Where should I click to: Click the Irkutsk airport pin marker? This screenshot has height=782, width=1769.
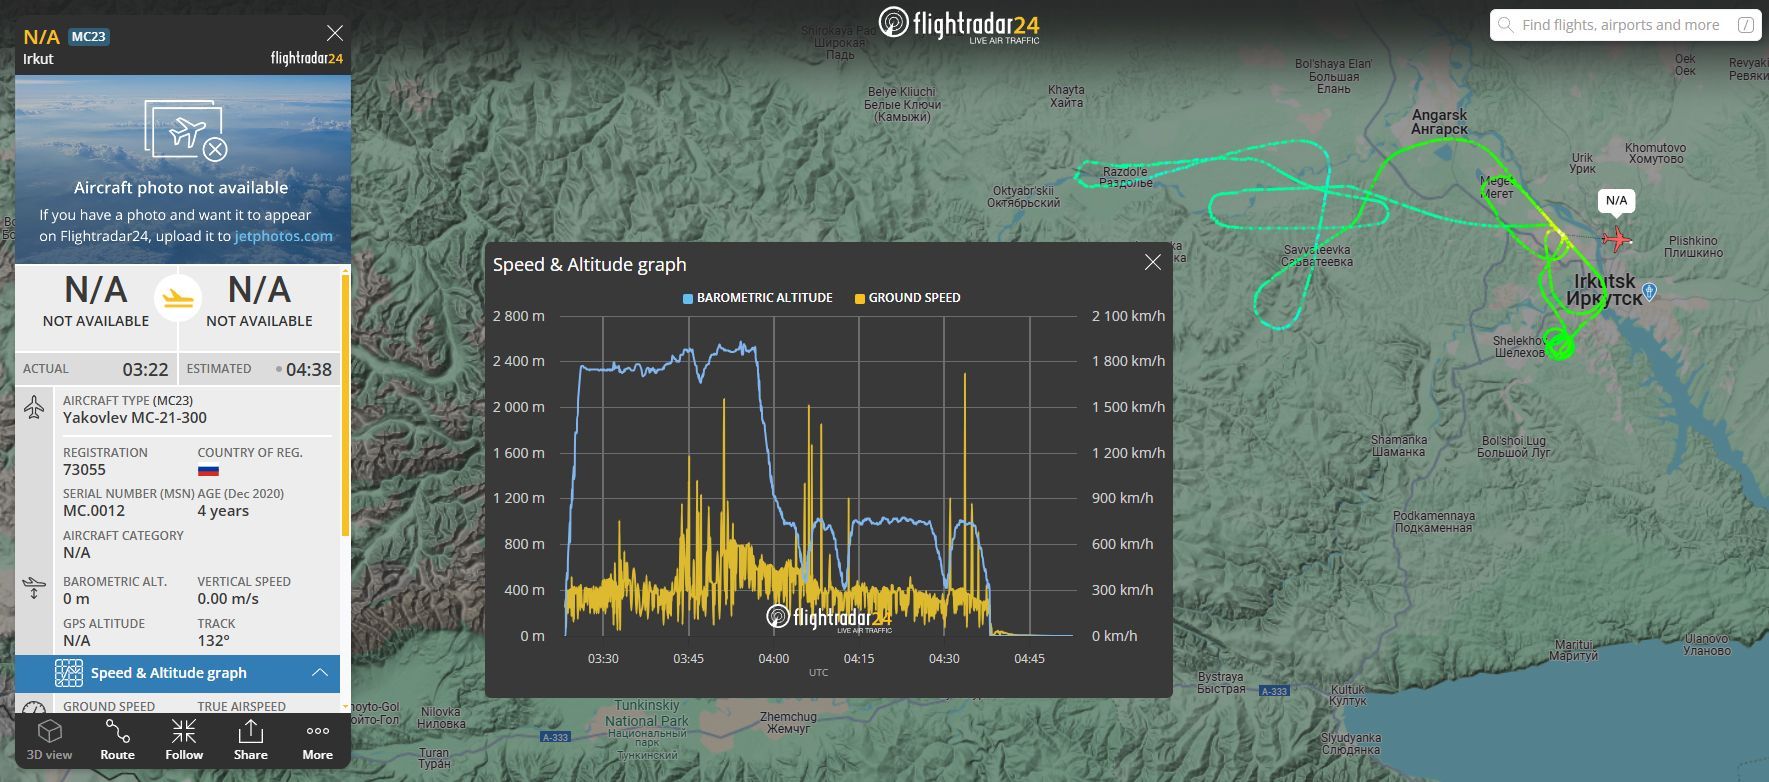click(1650, 291)
